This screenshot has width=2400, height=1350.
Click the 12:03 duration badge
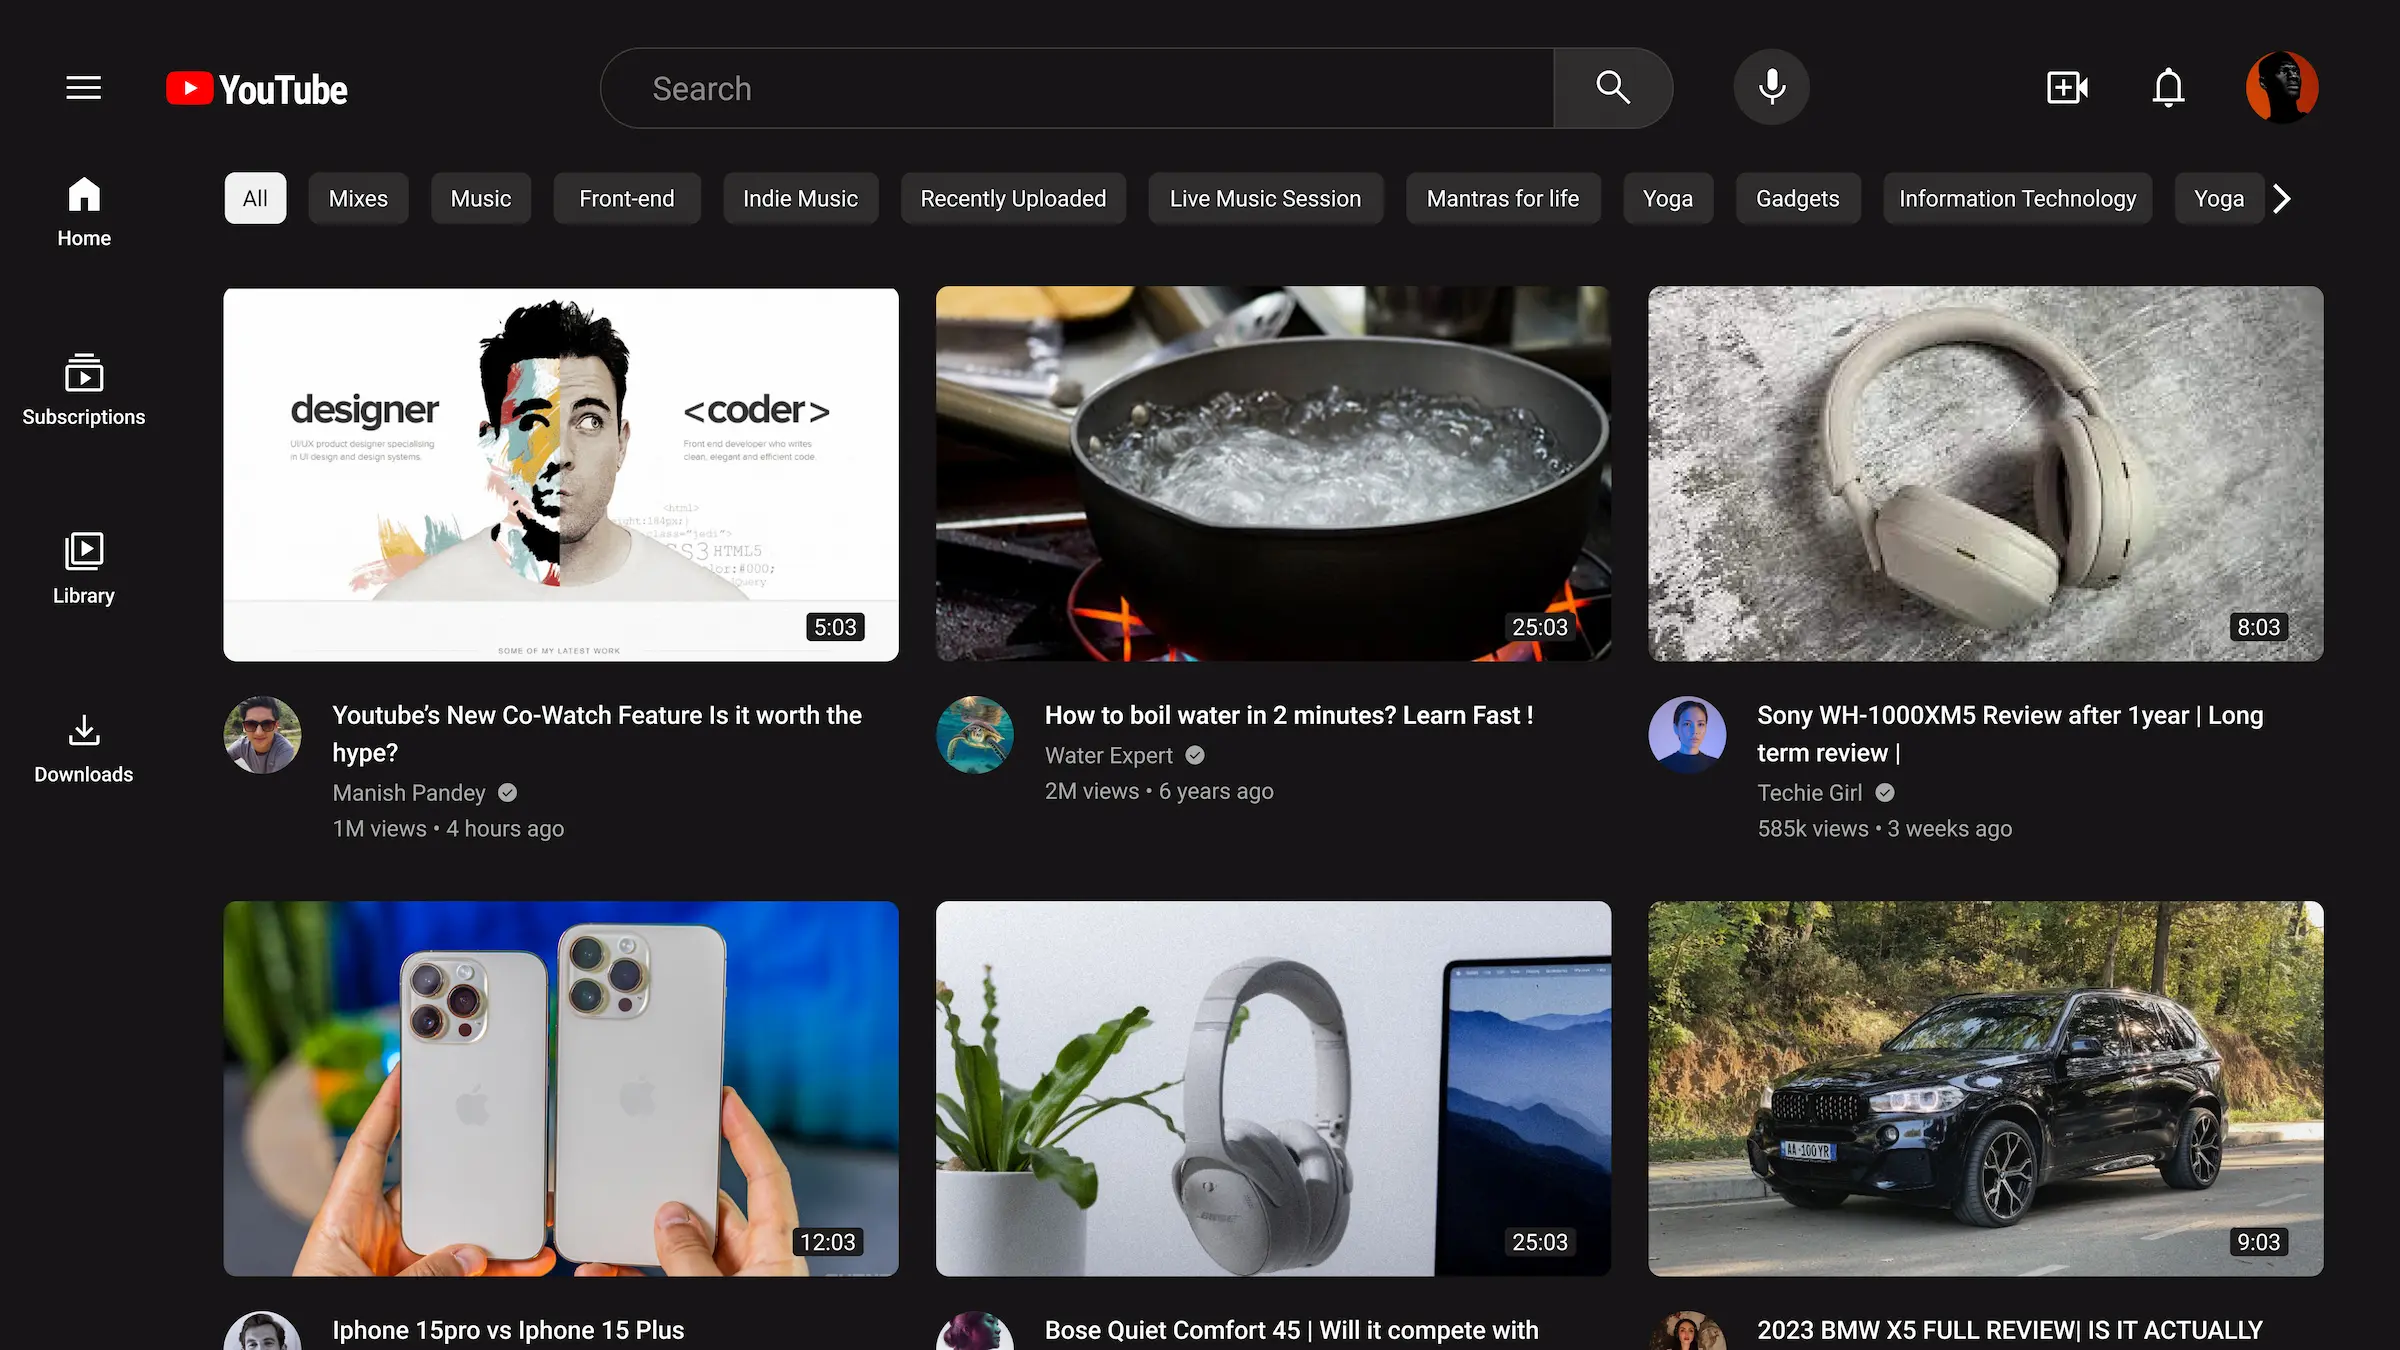(x=828, y=1242)
